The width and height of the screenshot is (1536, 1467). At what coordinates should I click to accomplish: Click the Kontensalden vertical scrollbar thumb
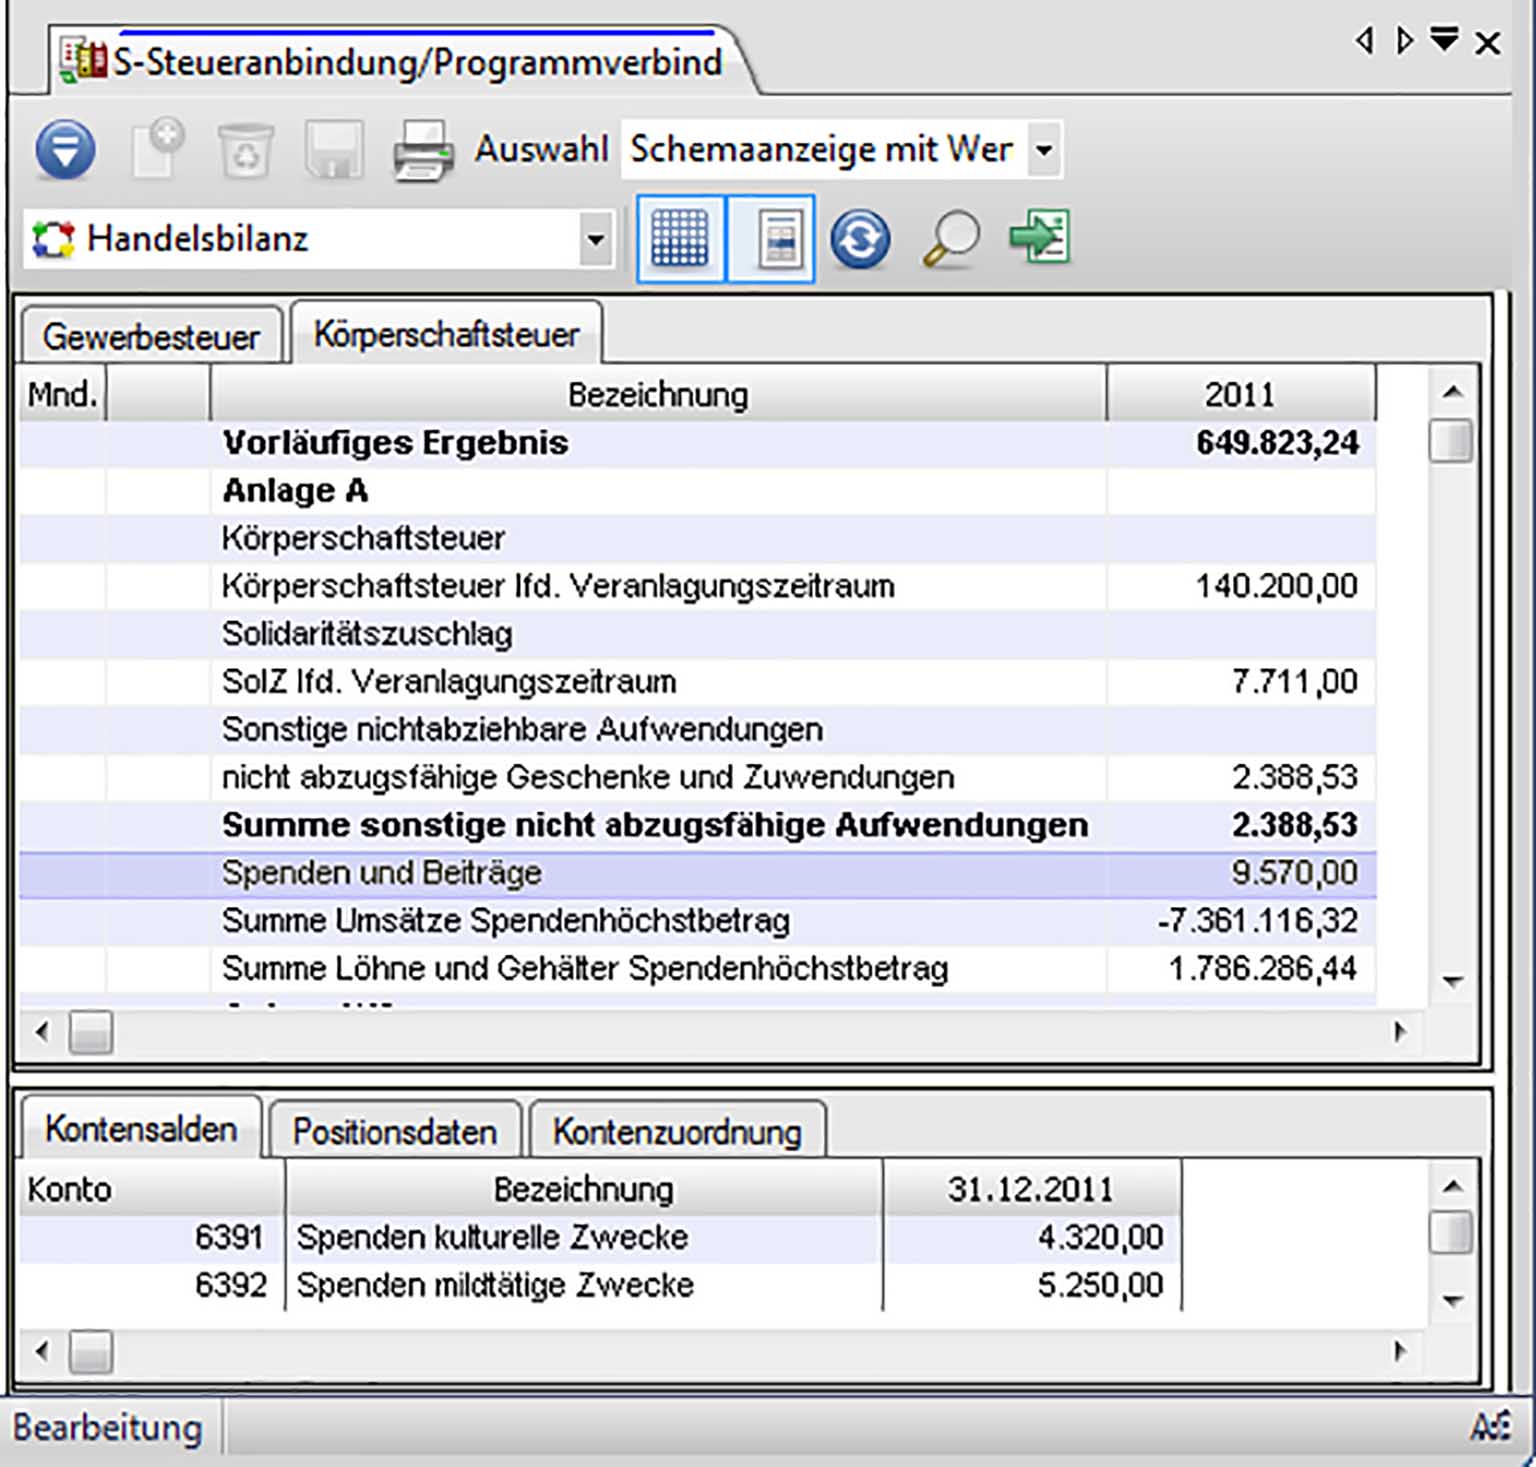[x=1451, y=1232]
